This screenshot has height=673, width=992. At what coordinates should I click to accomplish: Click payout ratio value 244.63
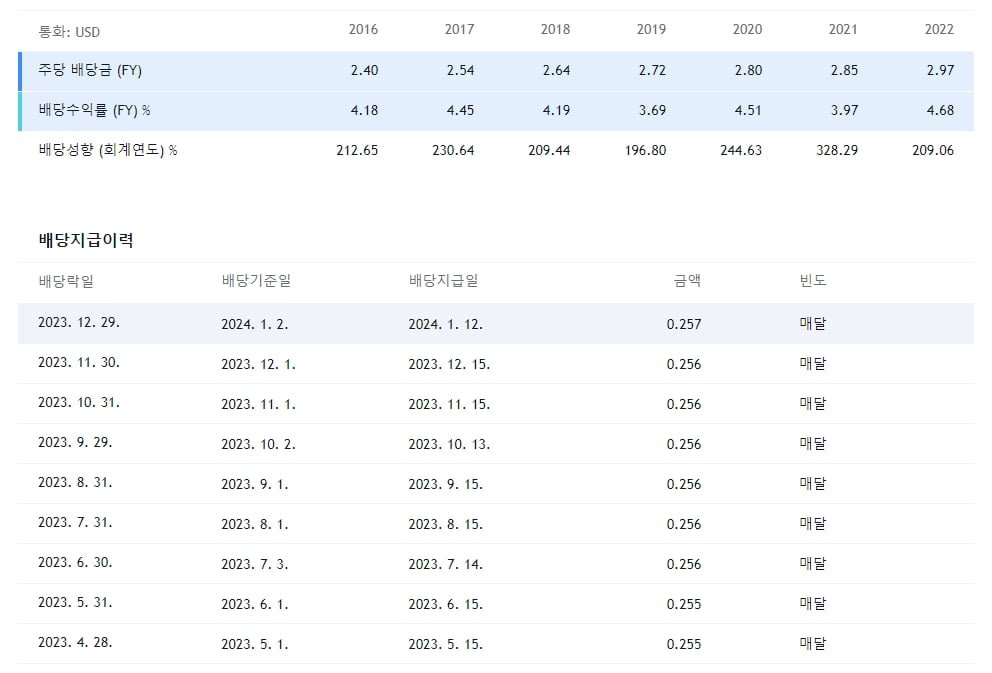[x=741, y=151]
